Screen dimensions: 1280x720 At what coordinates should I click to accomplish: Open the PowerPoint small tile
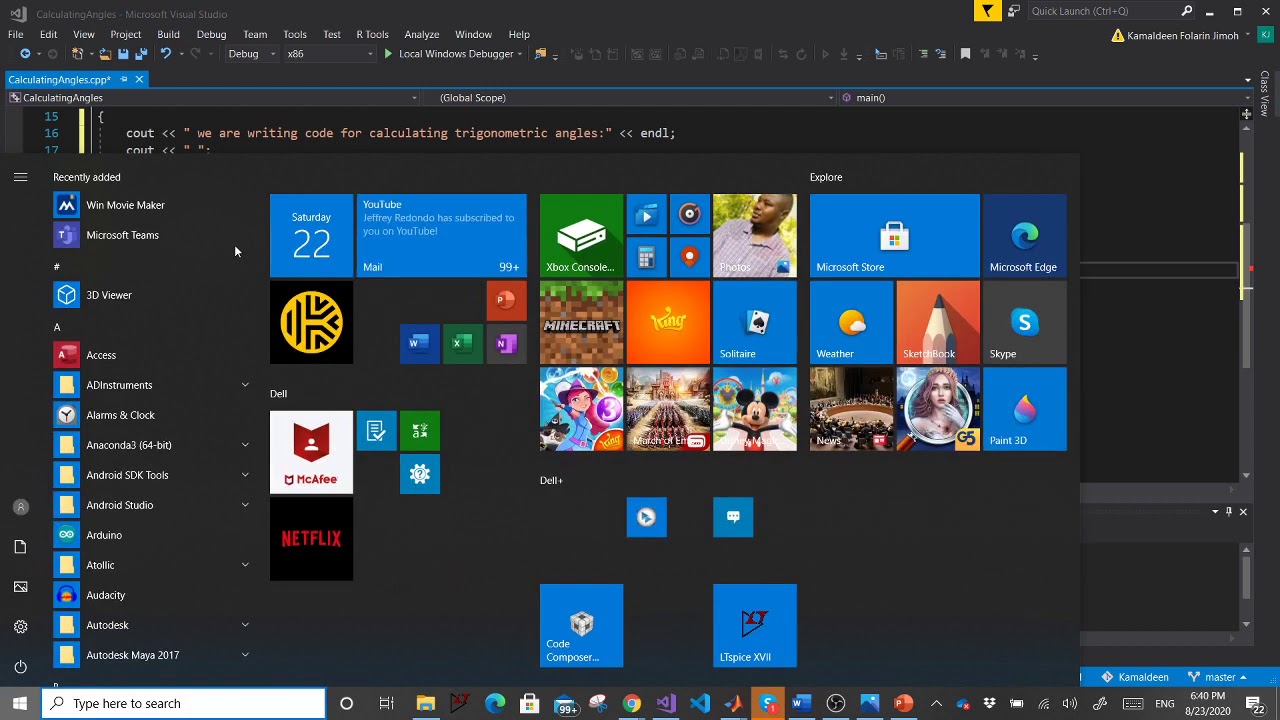click(506, 301)
